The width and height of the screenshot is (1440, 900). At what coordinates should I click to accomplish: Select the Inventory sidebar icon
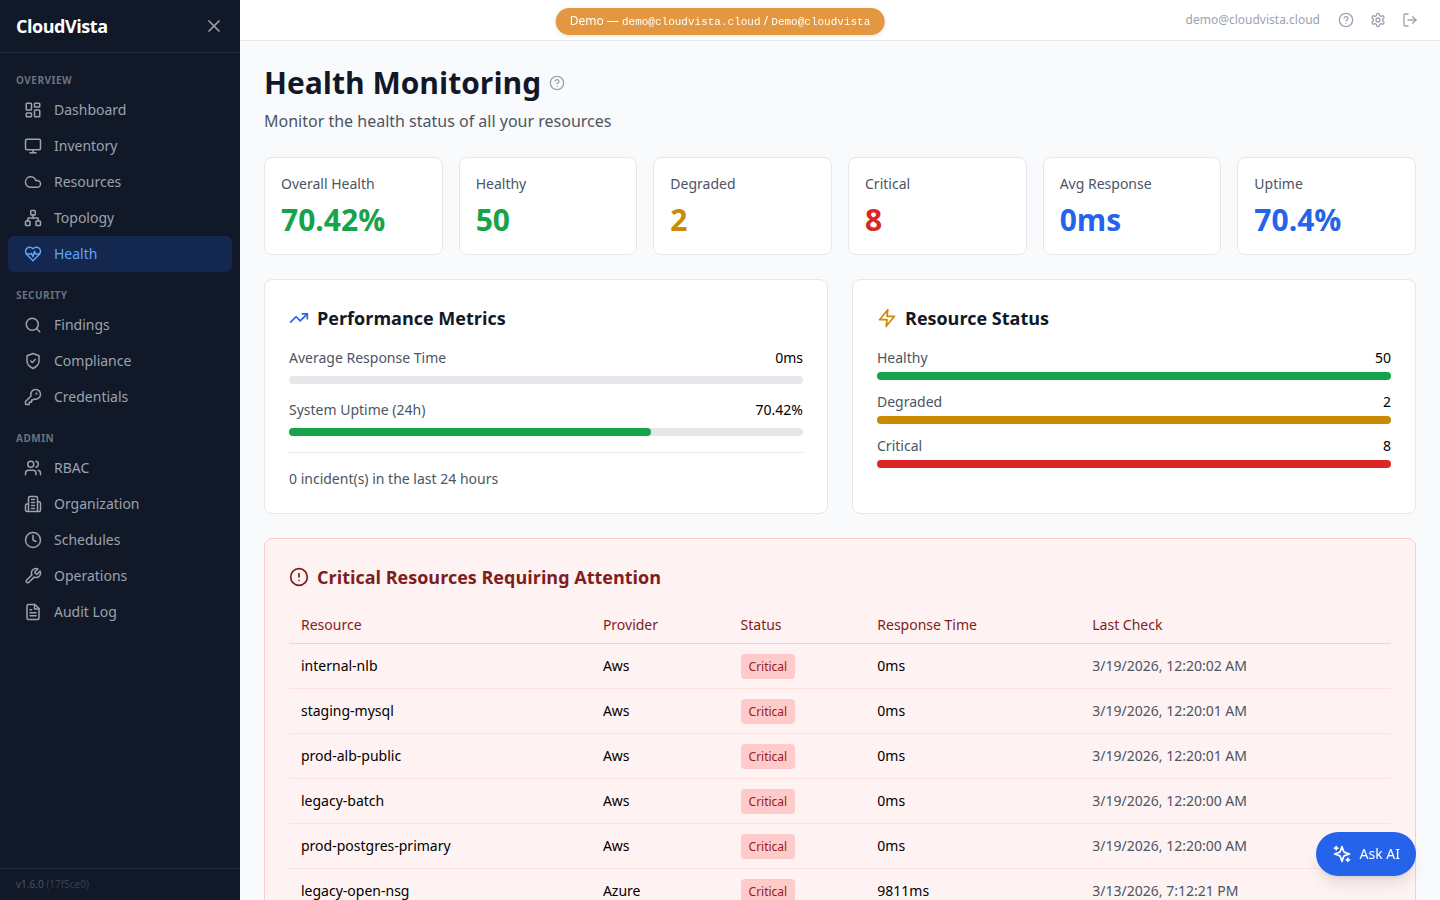pyautogui.click(x=32, y=145)
